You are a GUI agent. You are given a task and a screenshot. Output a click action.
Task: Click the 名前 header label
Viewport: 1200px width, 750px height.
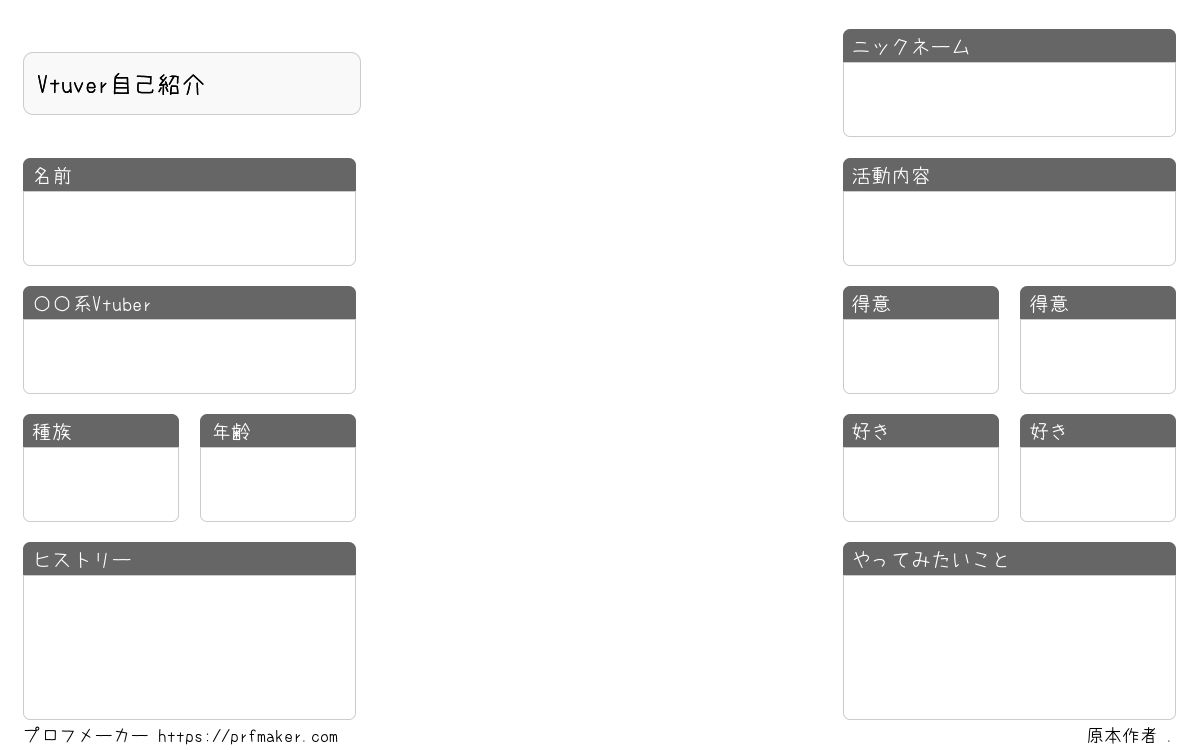coord(53,176)
